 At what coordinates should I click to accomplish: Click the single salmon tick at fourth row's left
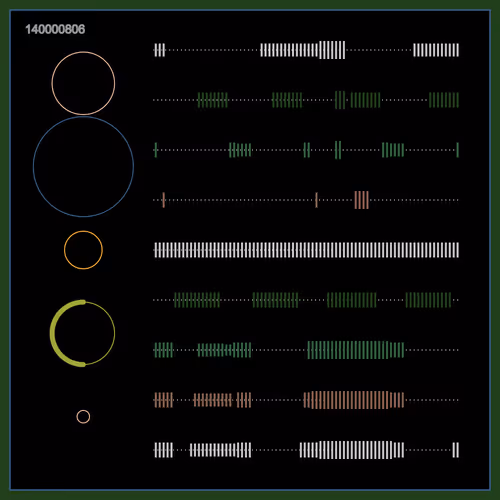(x=163, y=200)
